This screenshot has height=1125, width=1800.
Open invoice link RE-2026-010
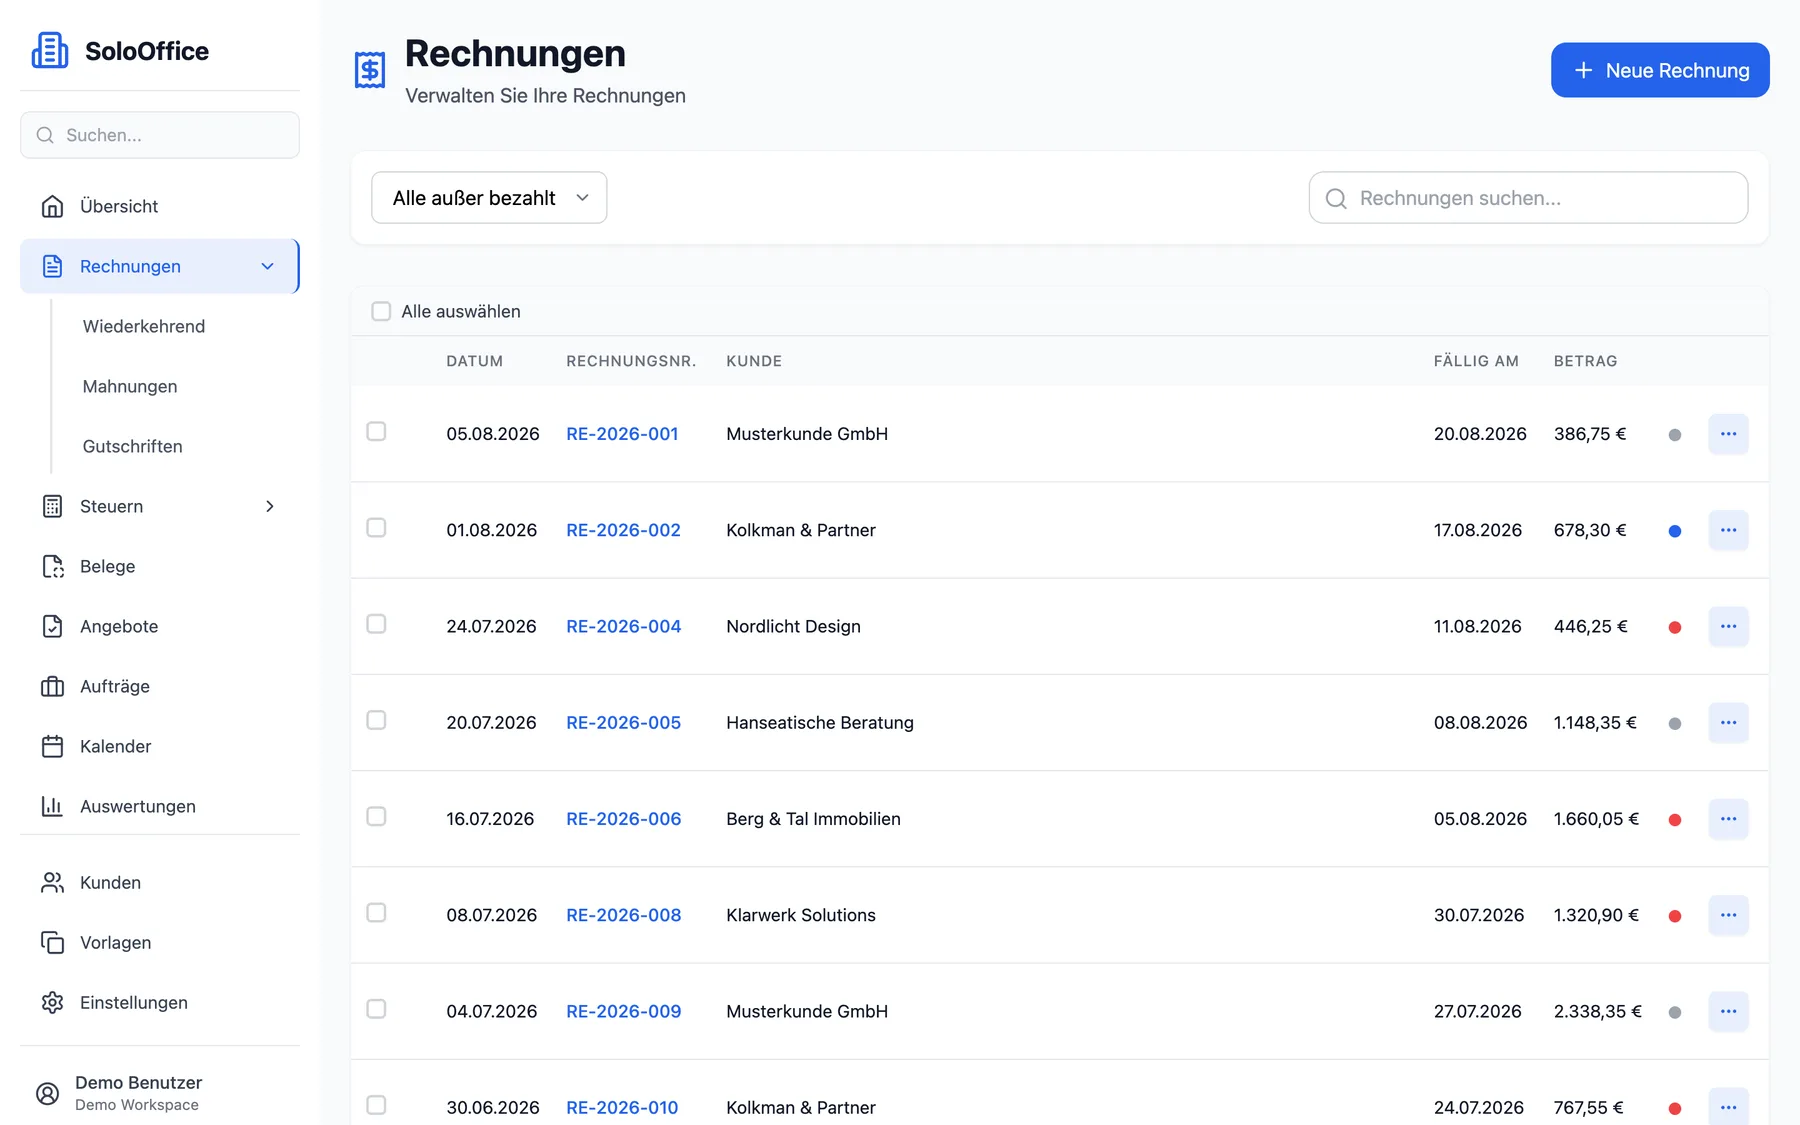pos(622,1107)
